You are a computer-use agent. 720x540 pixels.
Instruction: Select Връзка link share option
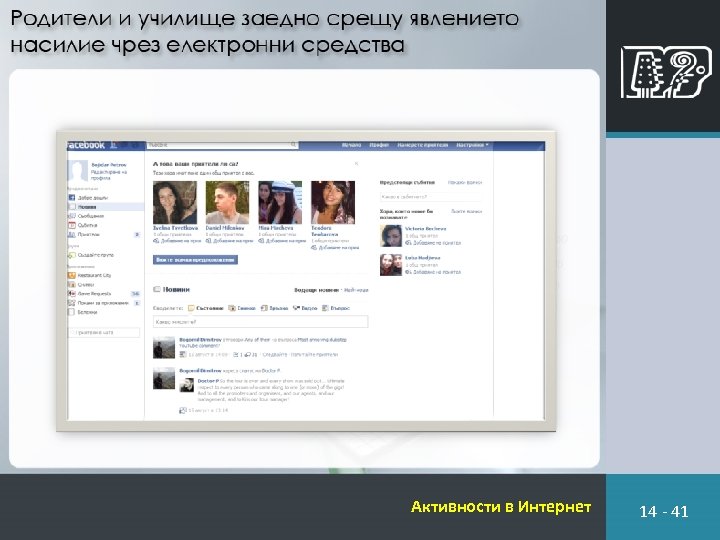tap(274, 308)
